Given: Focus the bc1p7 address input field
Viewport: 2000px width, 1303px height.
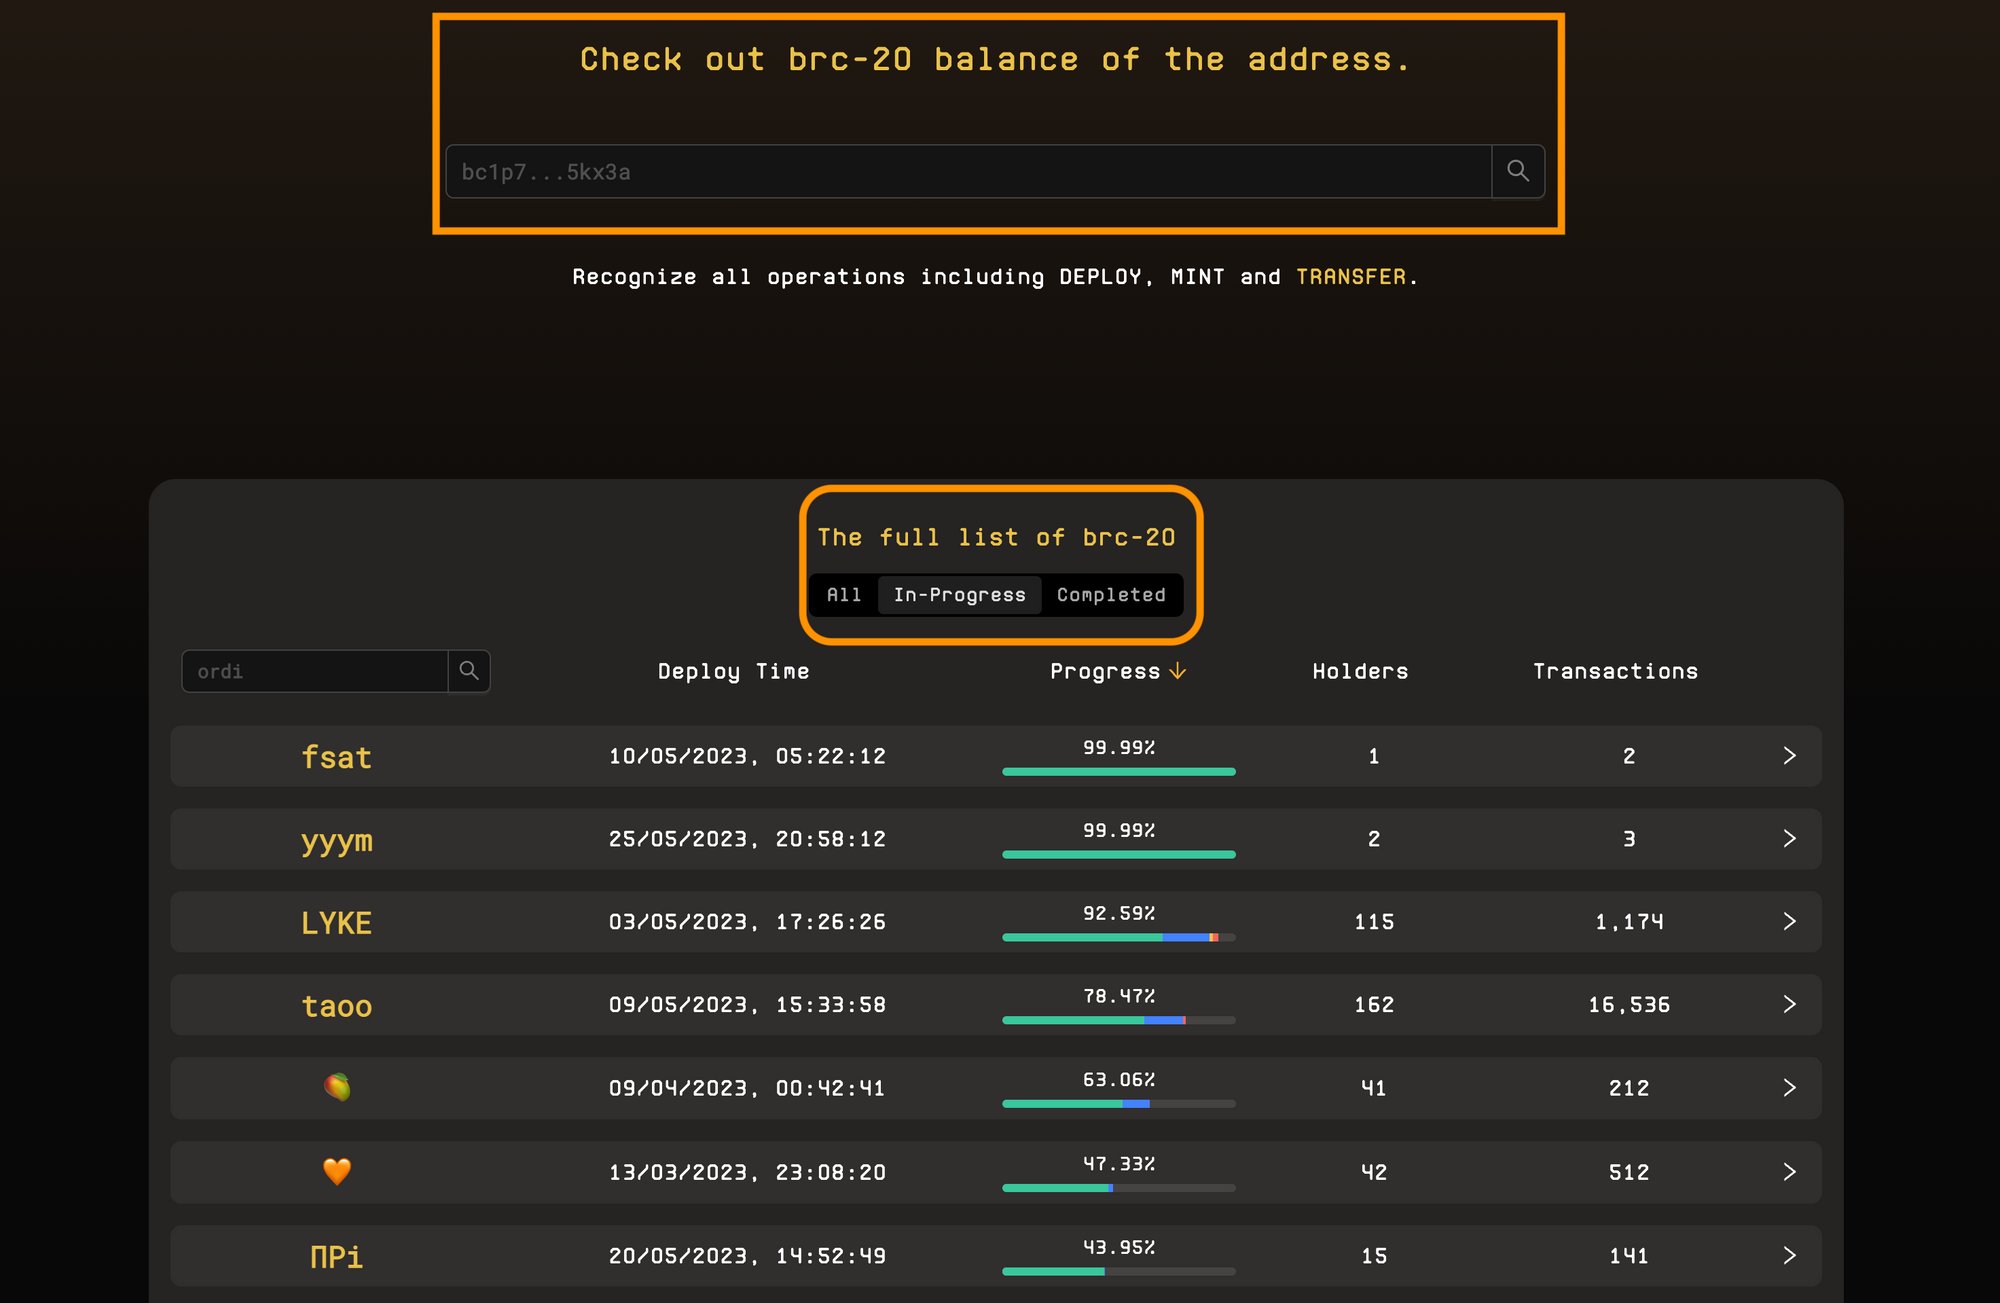Looking at the screenshot, I should pyautogui.click(x=967, y=172).
